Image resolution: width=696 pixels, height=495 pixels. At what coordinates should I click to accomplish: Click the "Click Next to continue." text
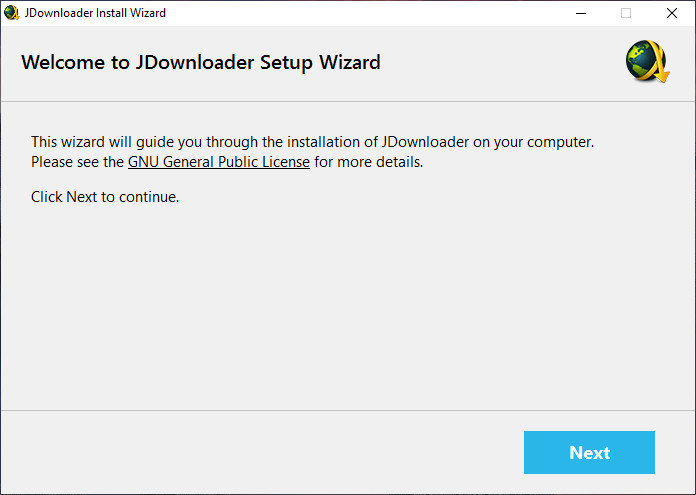click(x=105, y=196)
